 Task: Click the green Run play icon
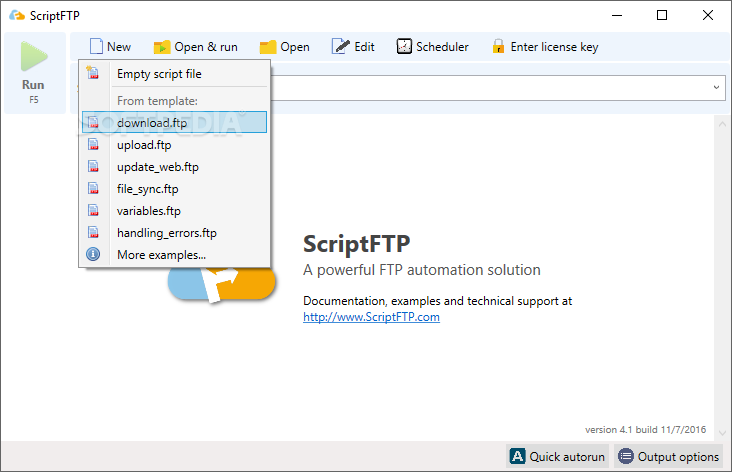pos(34,56)
